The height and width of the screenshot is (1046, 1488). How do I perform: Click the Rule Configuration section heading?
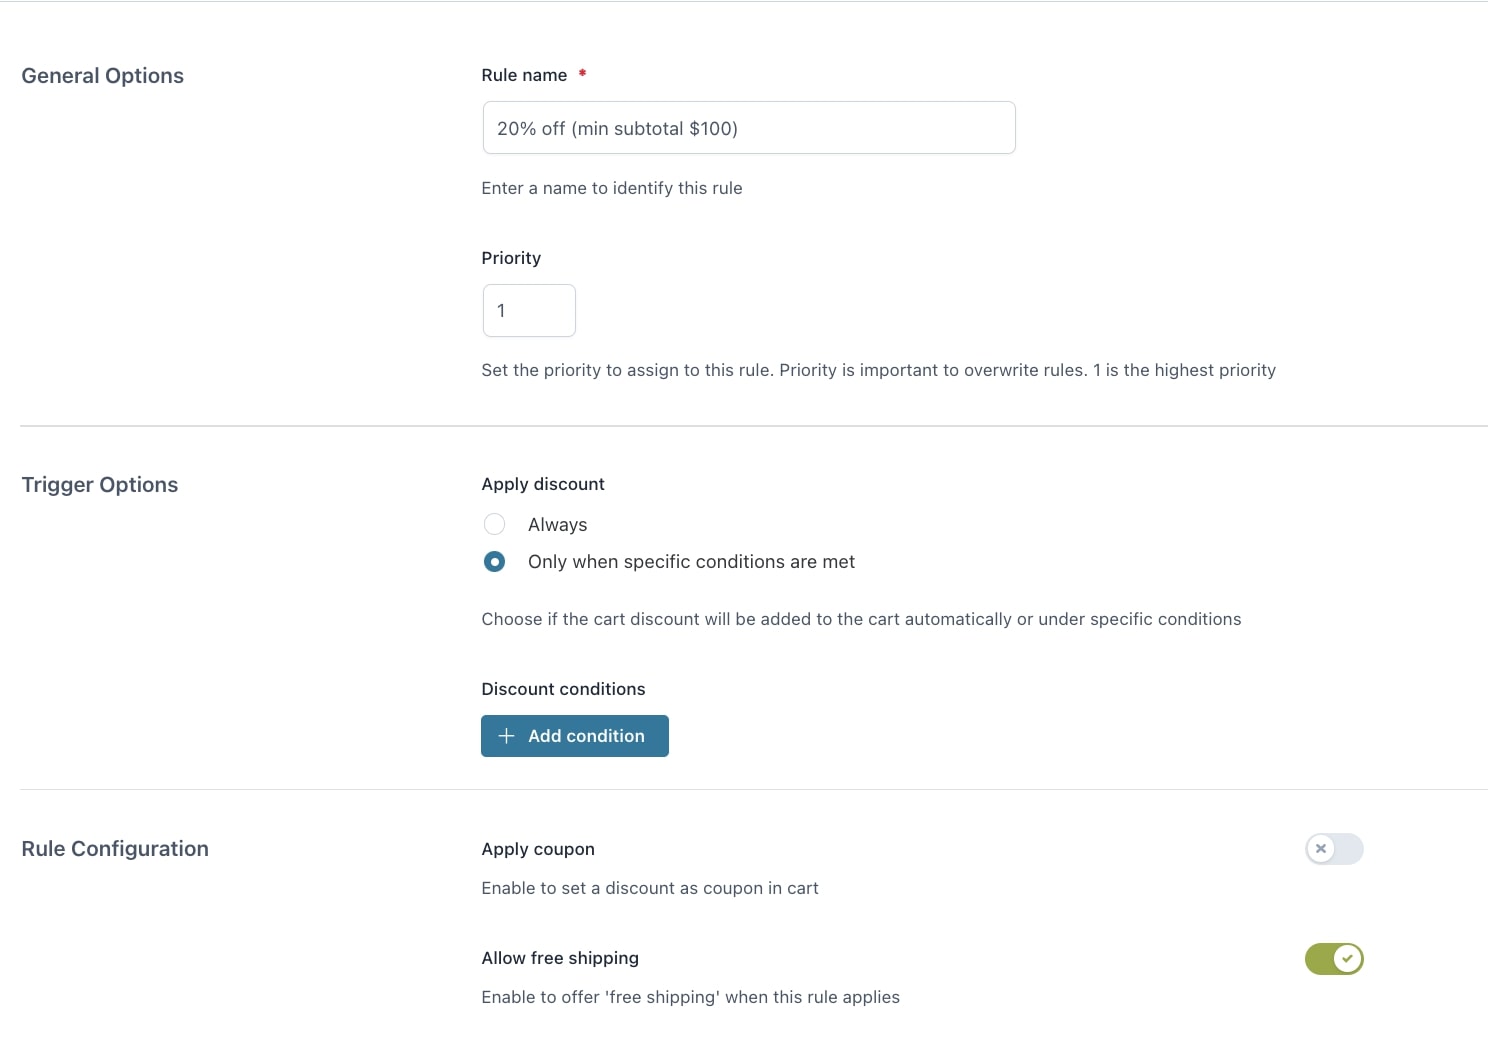[x=115, y=849]
